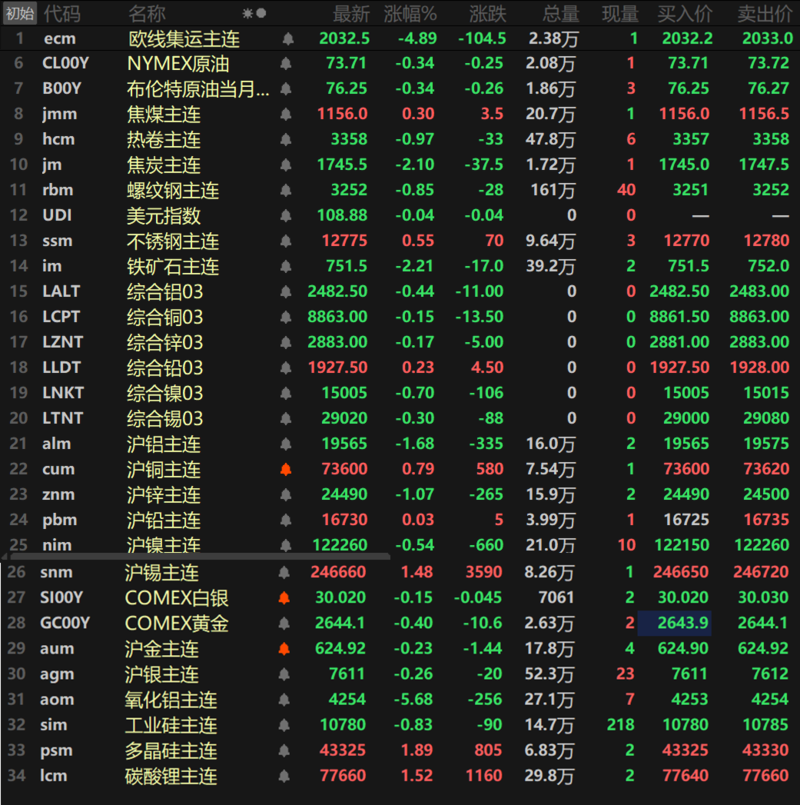Toggle the orange alert bell for 沪金主连
Viewport: 800px width, 805px height.
[x=285, y=649]
